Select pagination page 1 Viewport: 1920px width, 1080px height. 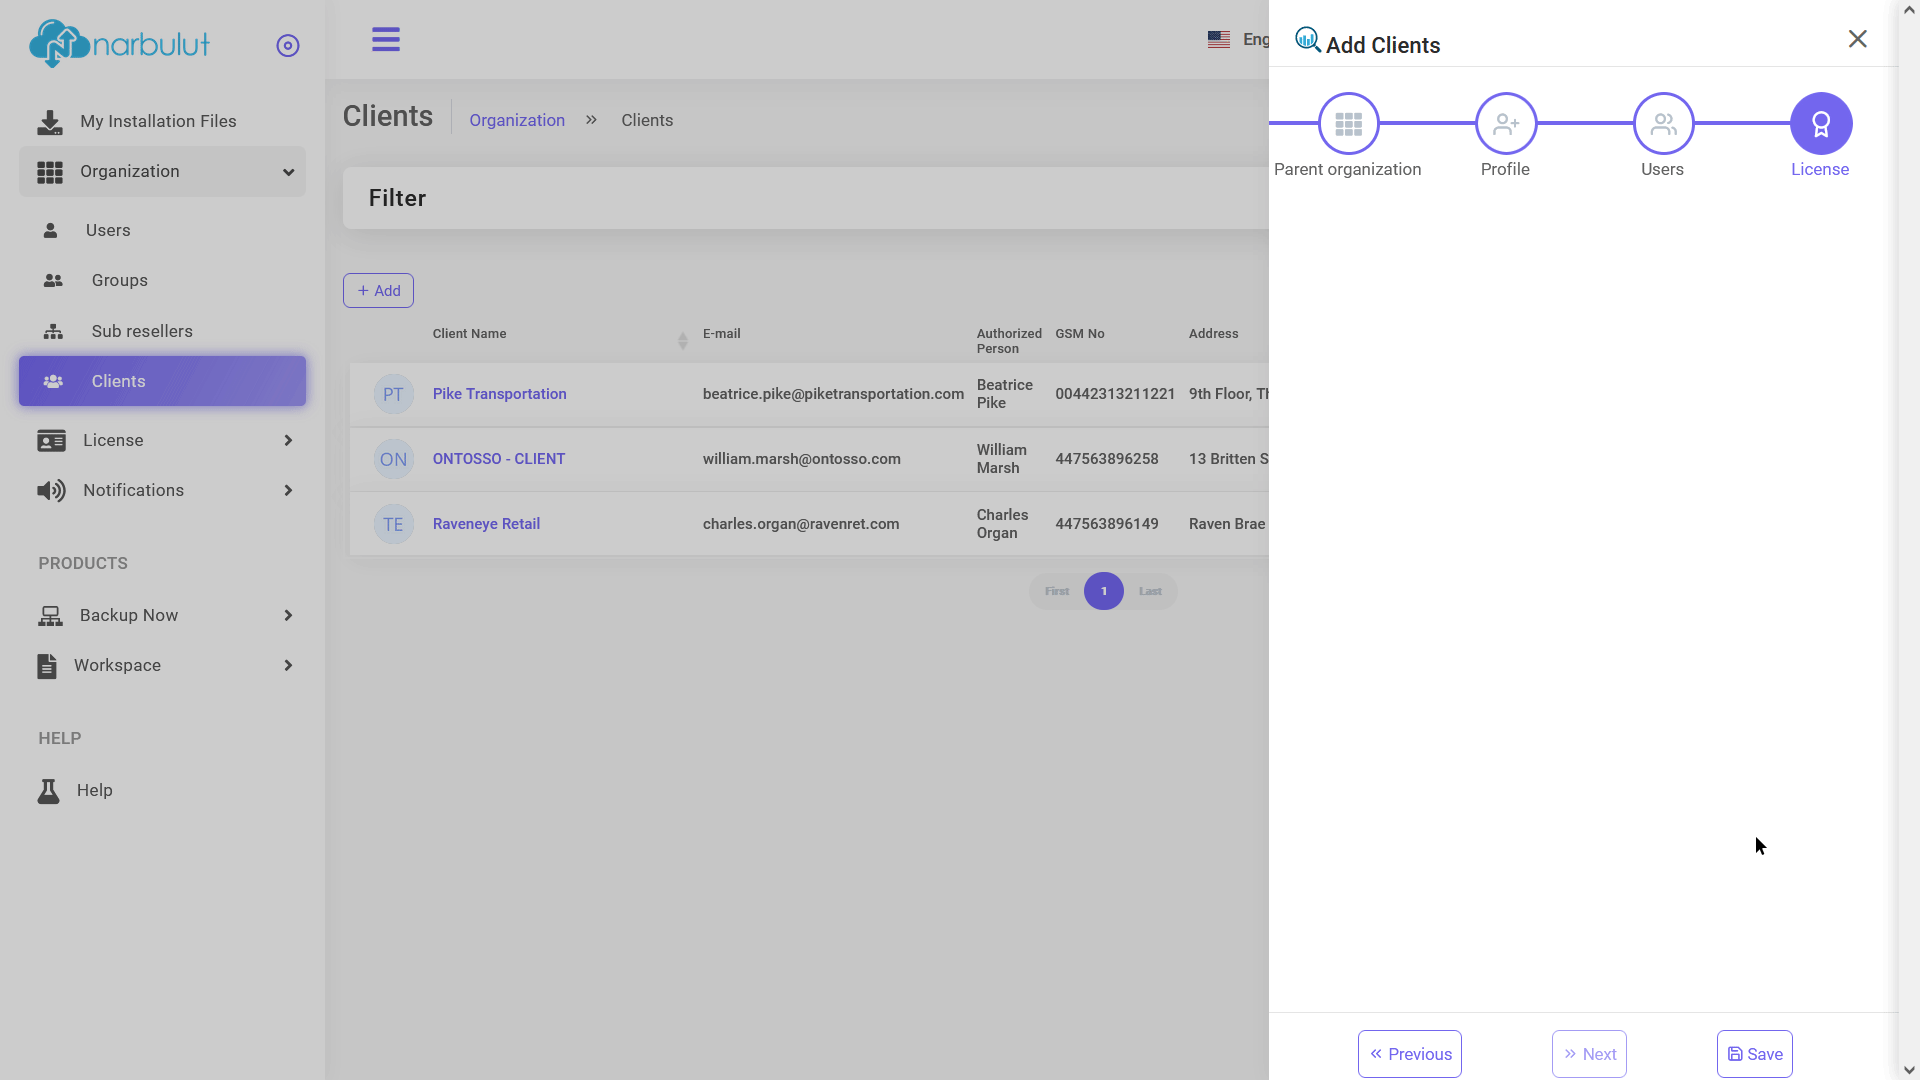[1104, 591]
